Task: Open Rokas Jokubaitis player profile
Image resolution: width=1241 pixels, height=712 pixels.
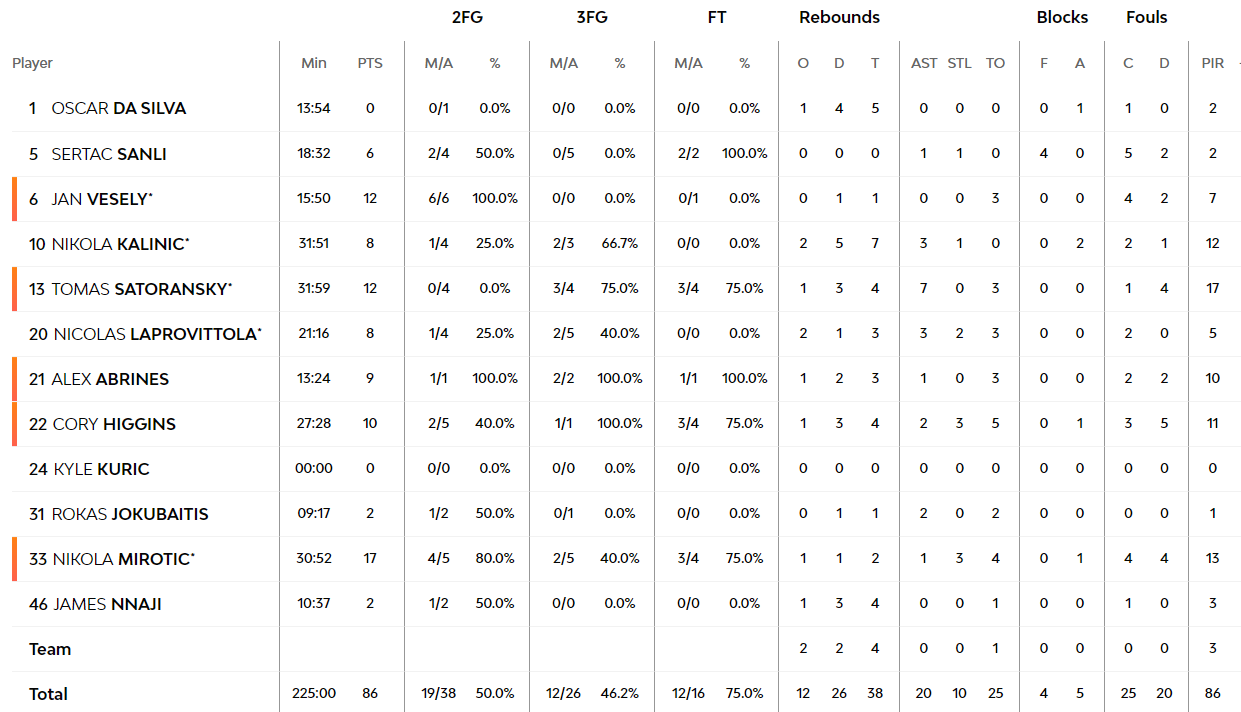Action: [130, 514]
